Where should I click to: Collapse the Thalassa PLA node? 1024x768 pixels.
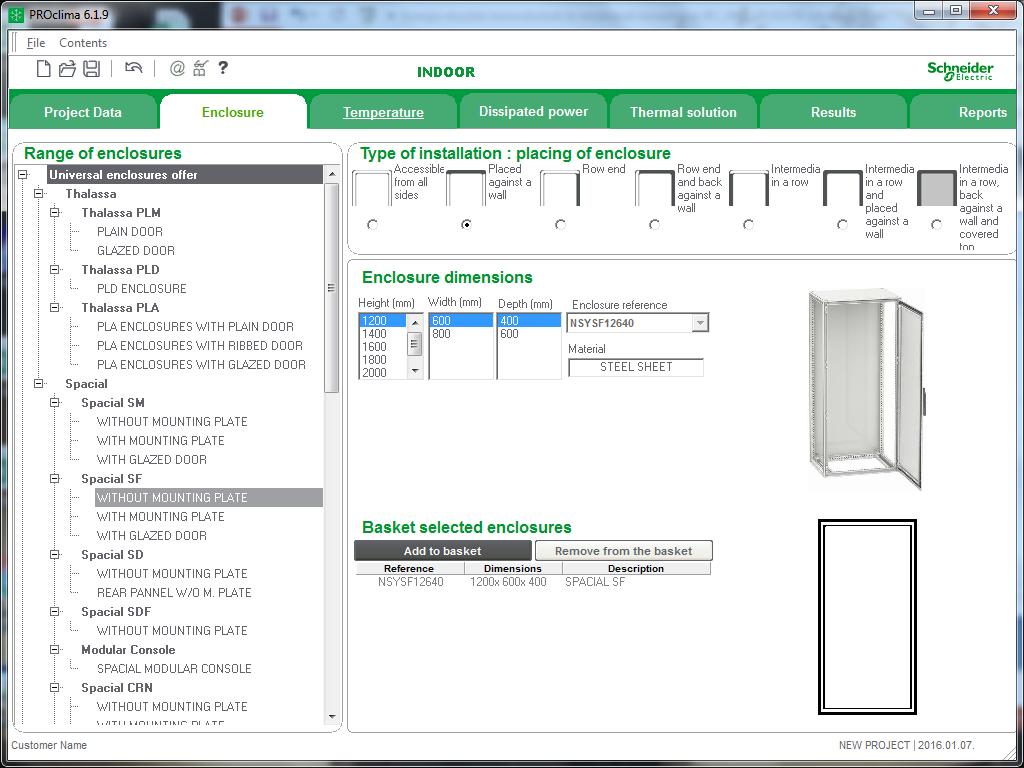(x=55, y=307)
